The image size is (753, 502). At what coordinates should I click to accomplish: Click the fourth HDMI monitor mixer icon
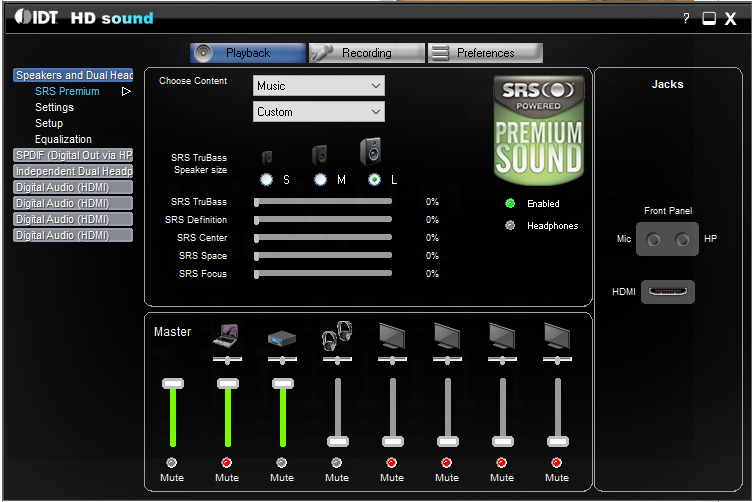(x=557, y=336)
